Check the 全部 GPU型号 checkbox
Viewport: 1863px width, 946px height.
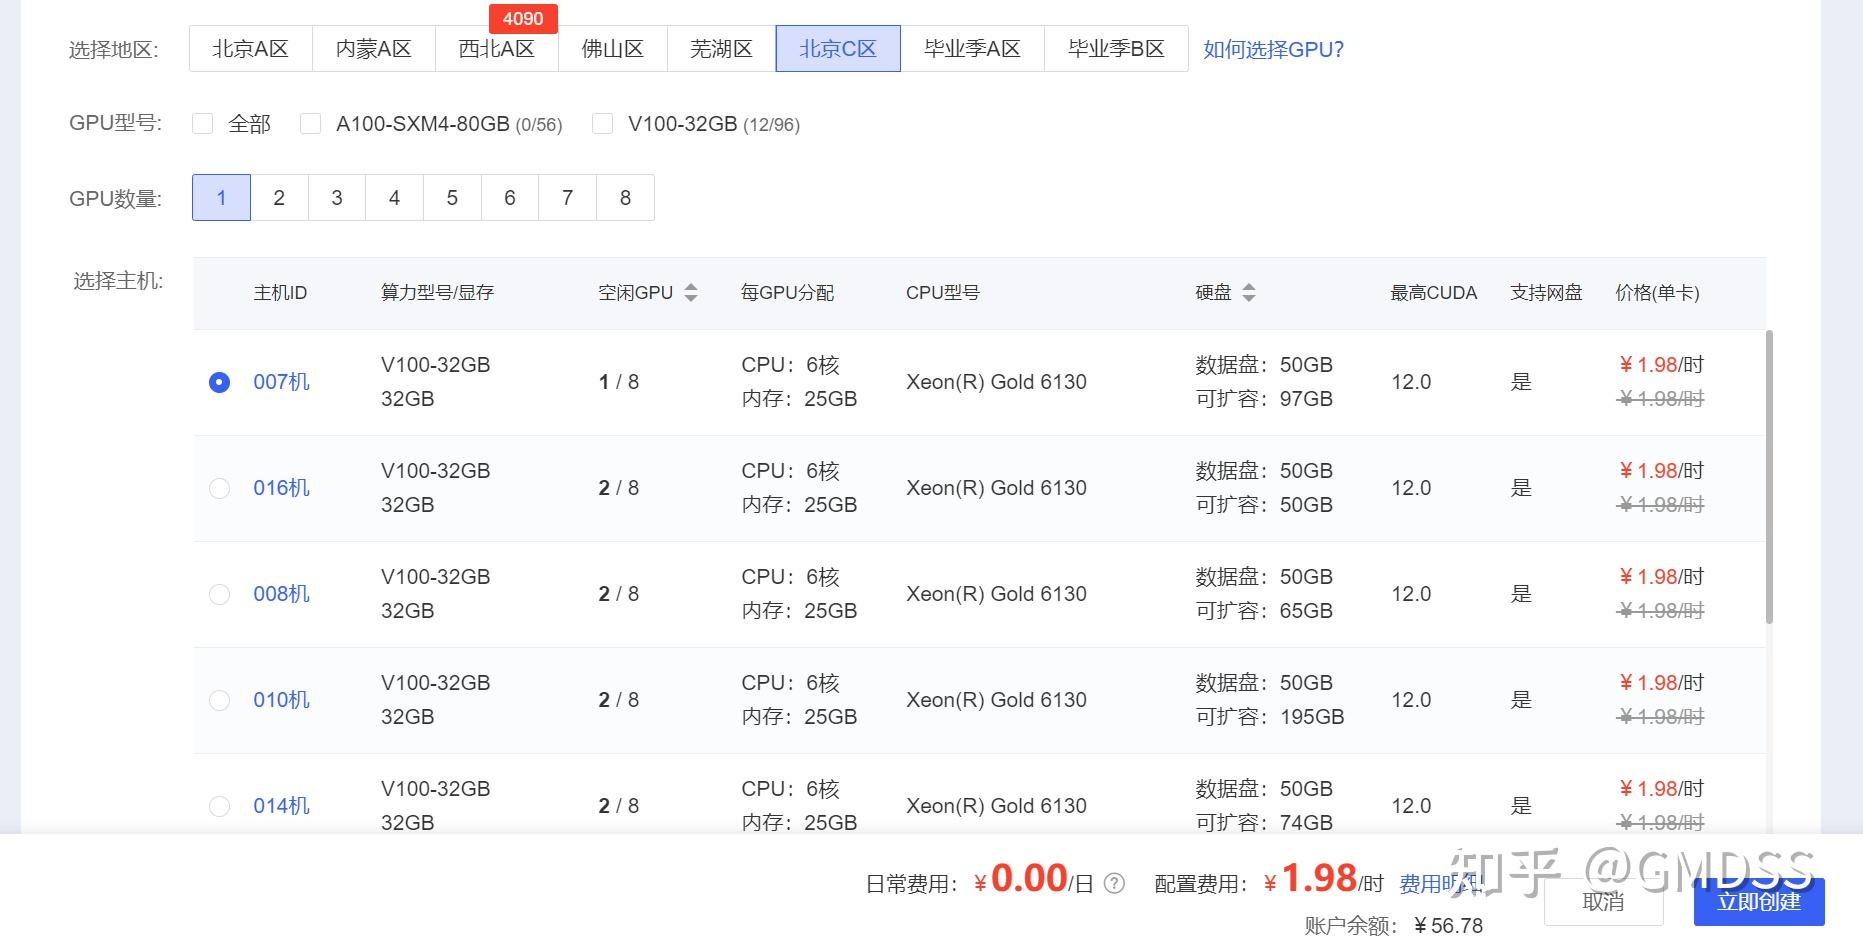click(x=203, y=123)
